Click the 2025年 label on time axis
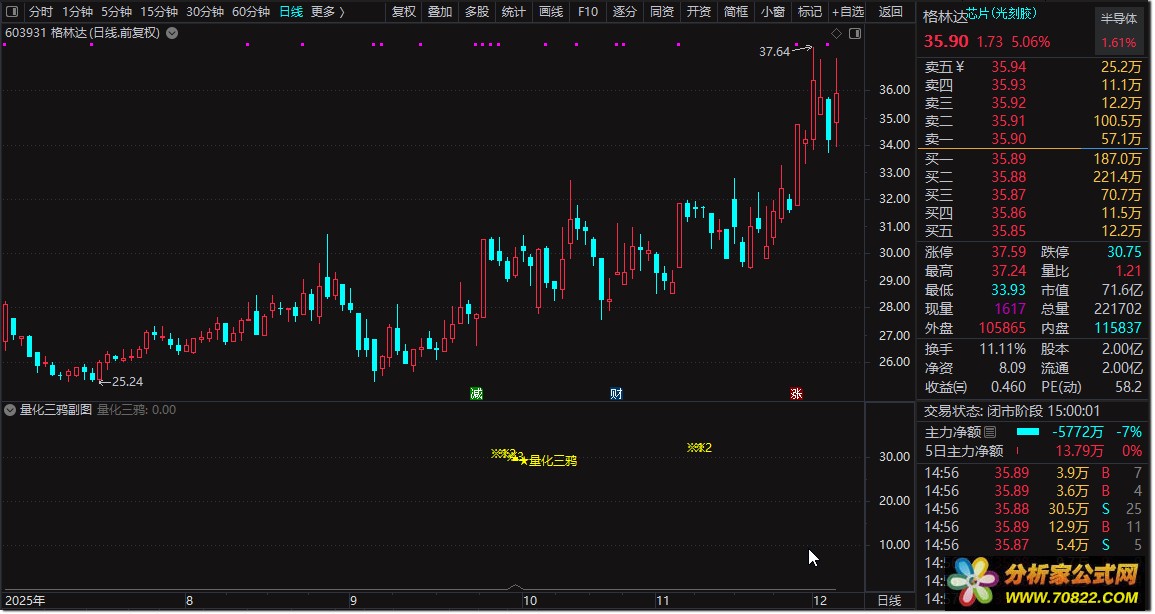The width and height of the screenshot is (1155, 614). (25, 601)
